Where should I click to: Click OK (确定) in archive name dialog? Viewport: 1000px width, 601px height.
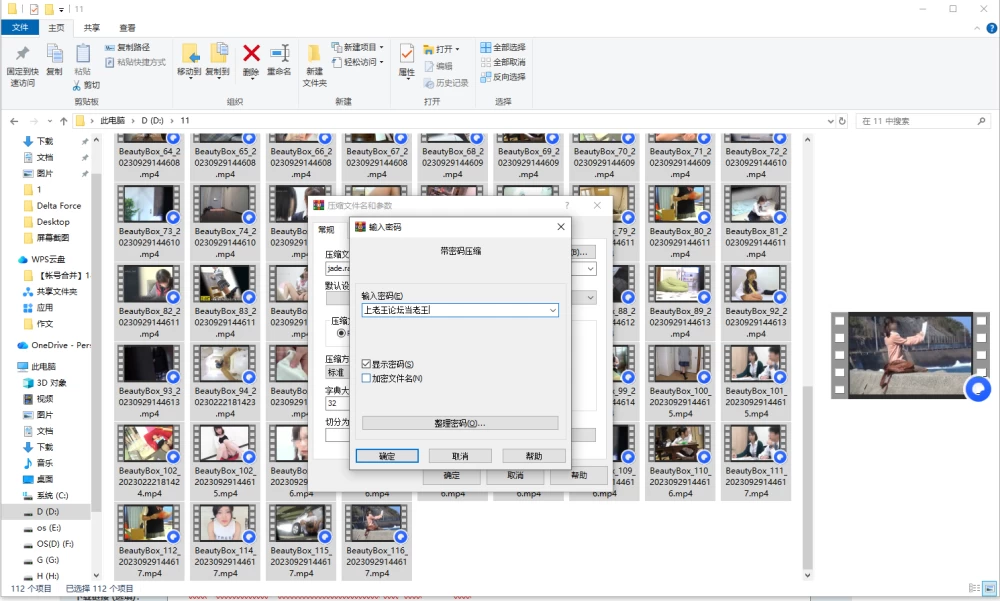pos(452,475)
